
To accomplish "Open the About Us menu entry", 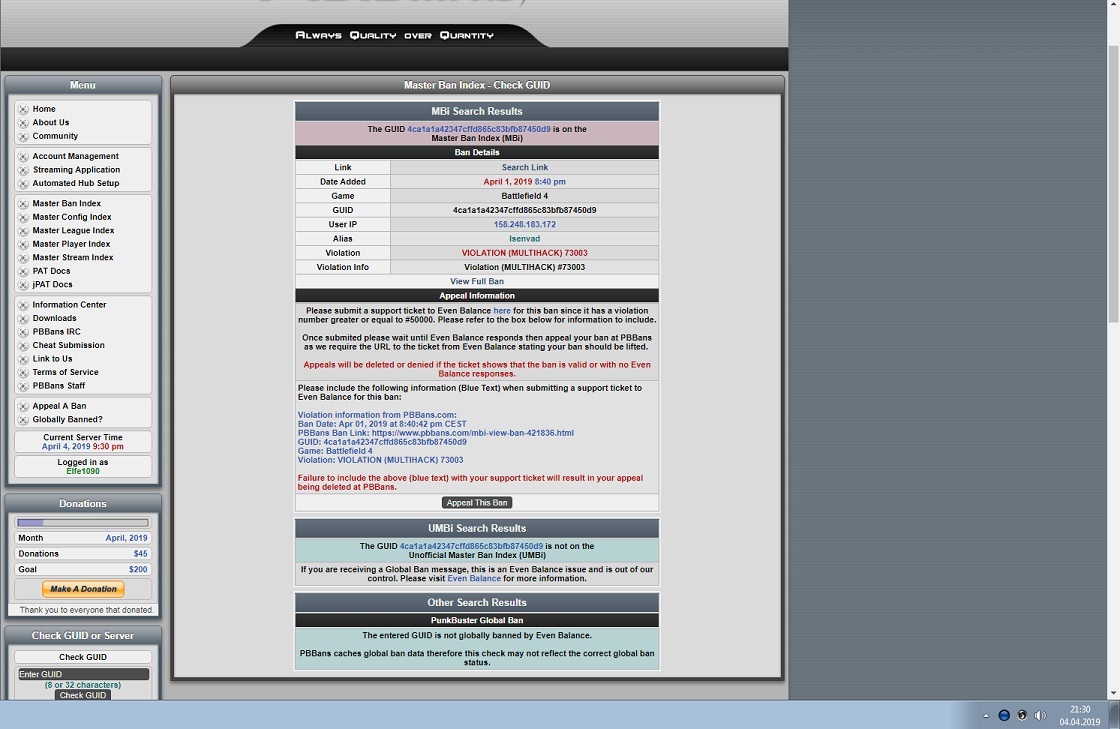I will (51, 123).
